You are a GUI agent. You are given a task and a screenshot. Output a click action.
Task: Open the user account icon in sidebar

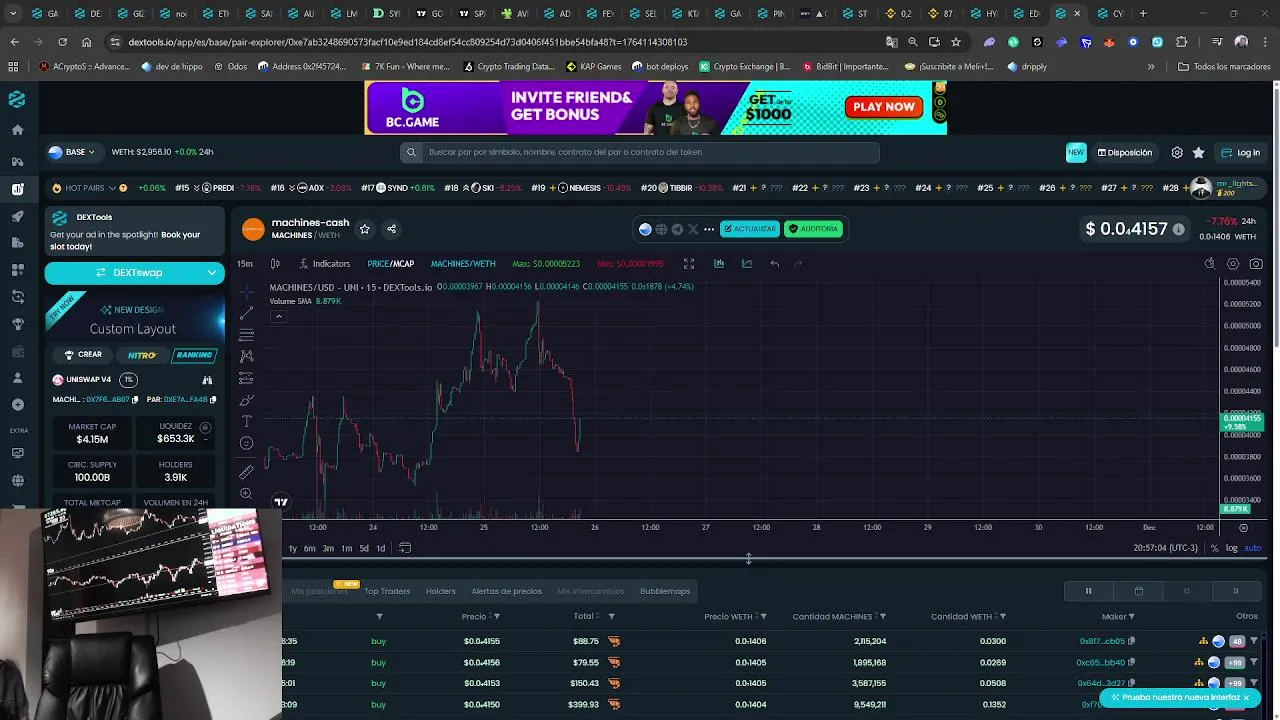click(17, 378)
